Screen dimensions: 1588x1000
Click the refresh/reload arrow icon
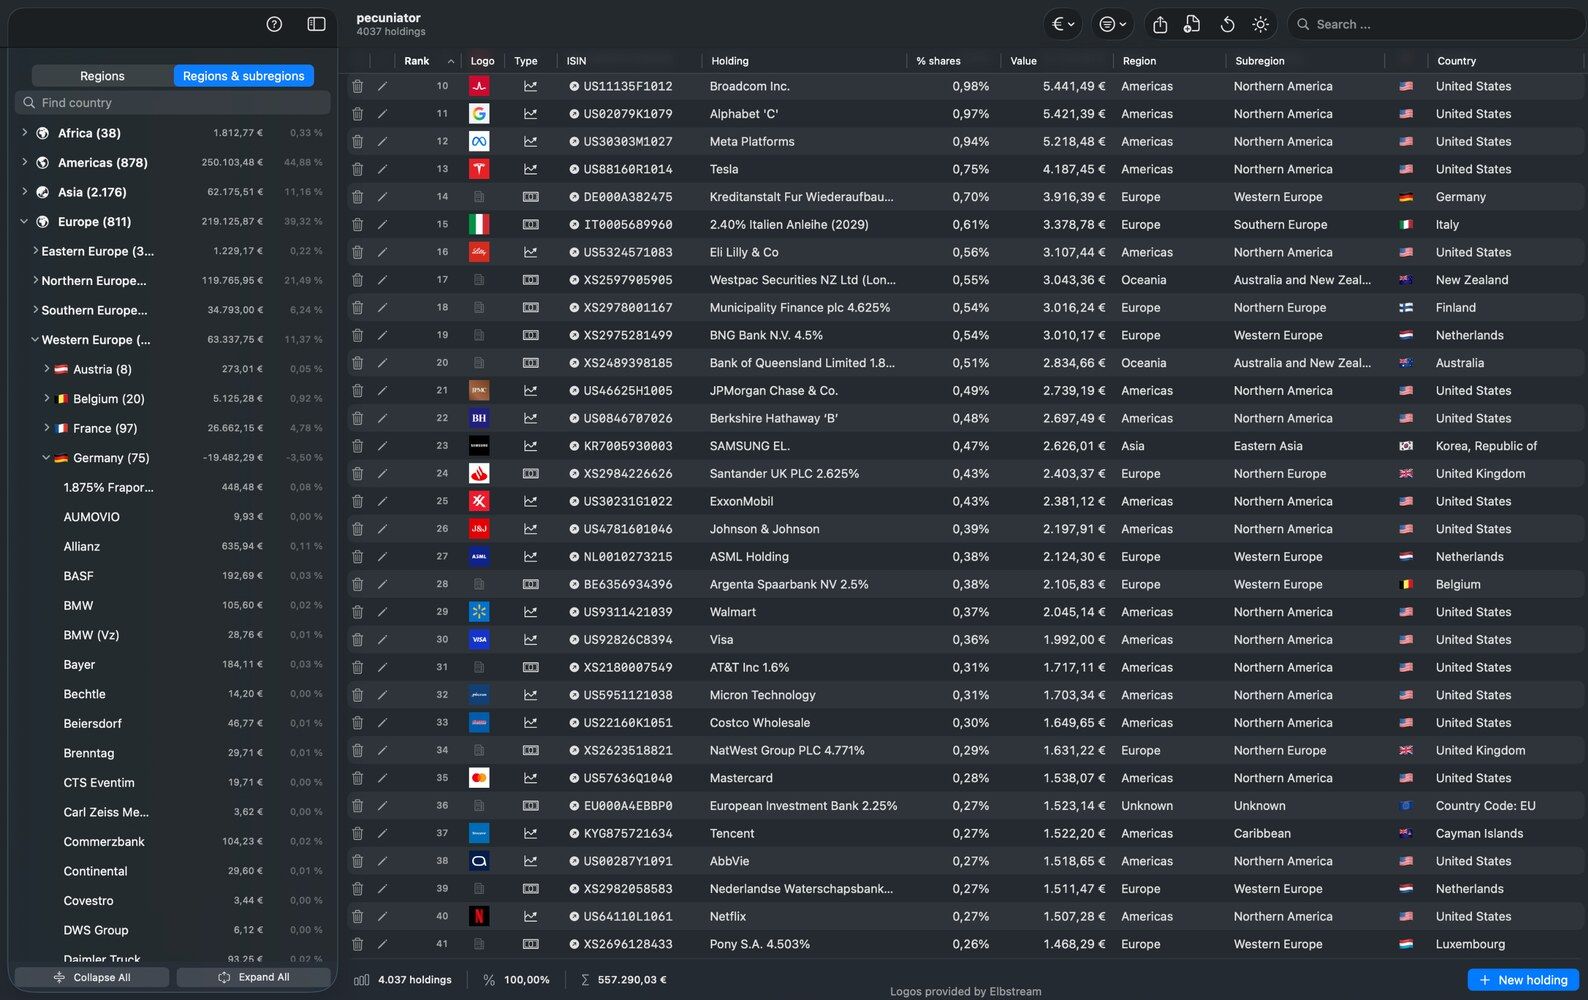1227,24
